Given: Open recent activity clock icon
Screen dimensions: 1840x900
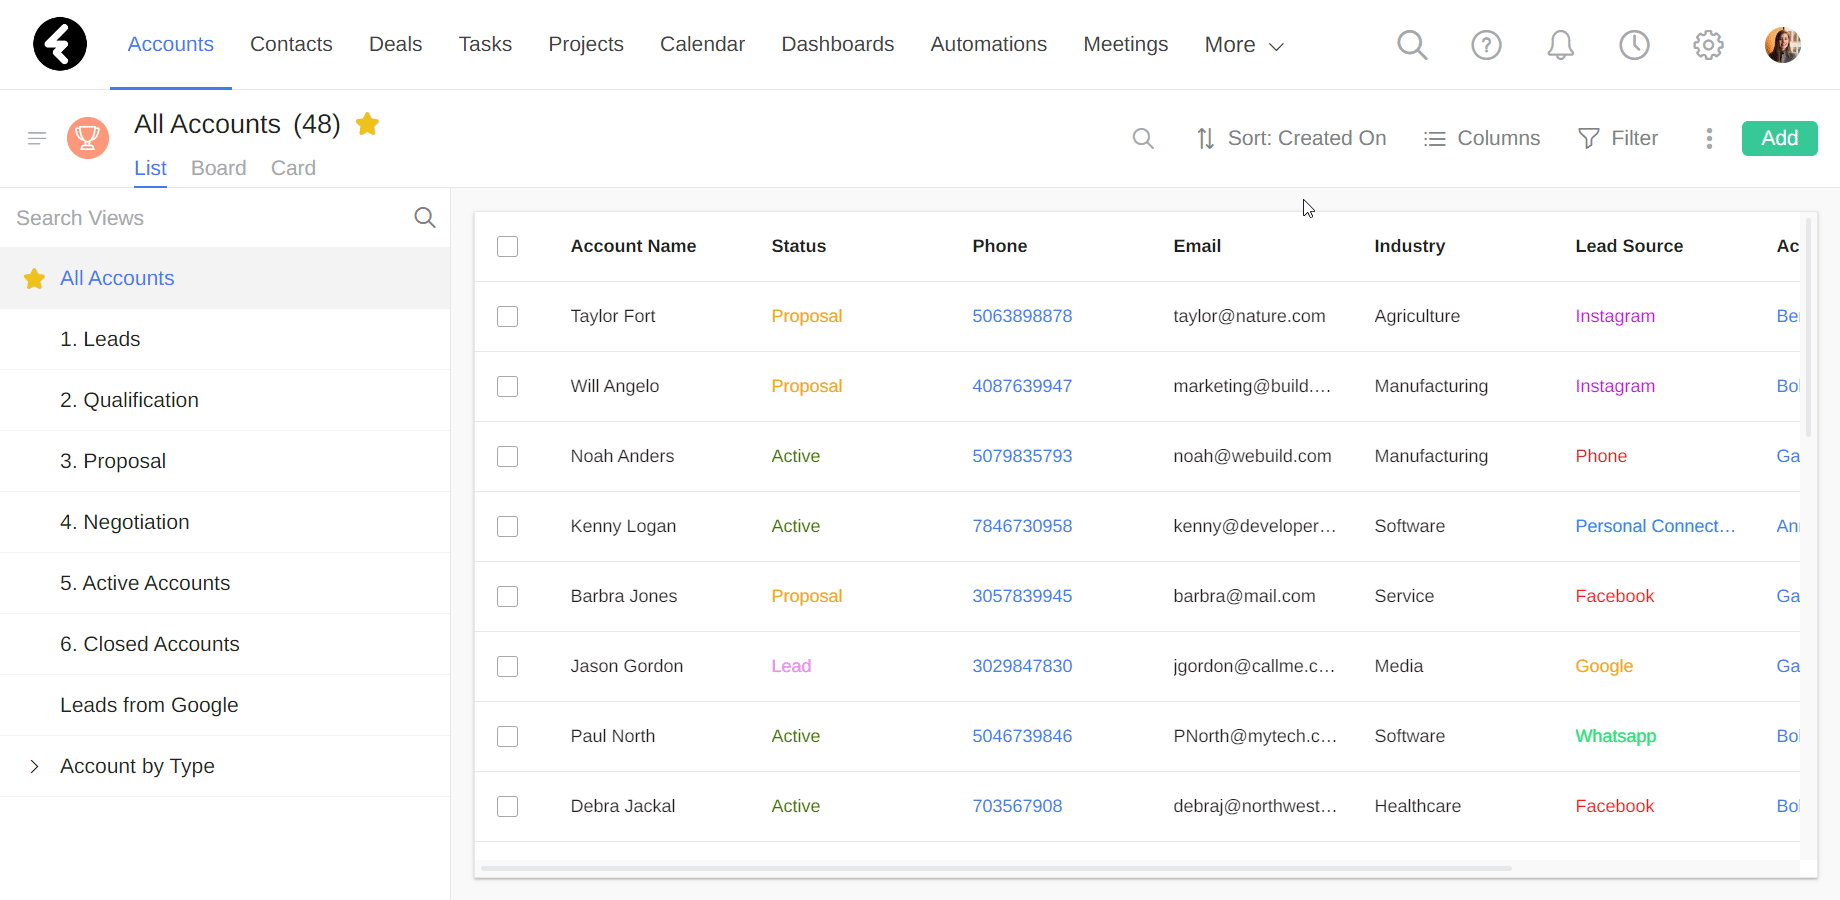Looking at the screenshot, I should point(1634,44).
